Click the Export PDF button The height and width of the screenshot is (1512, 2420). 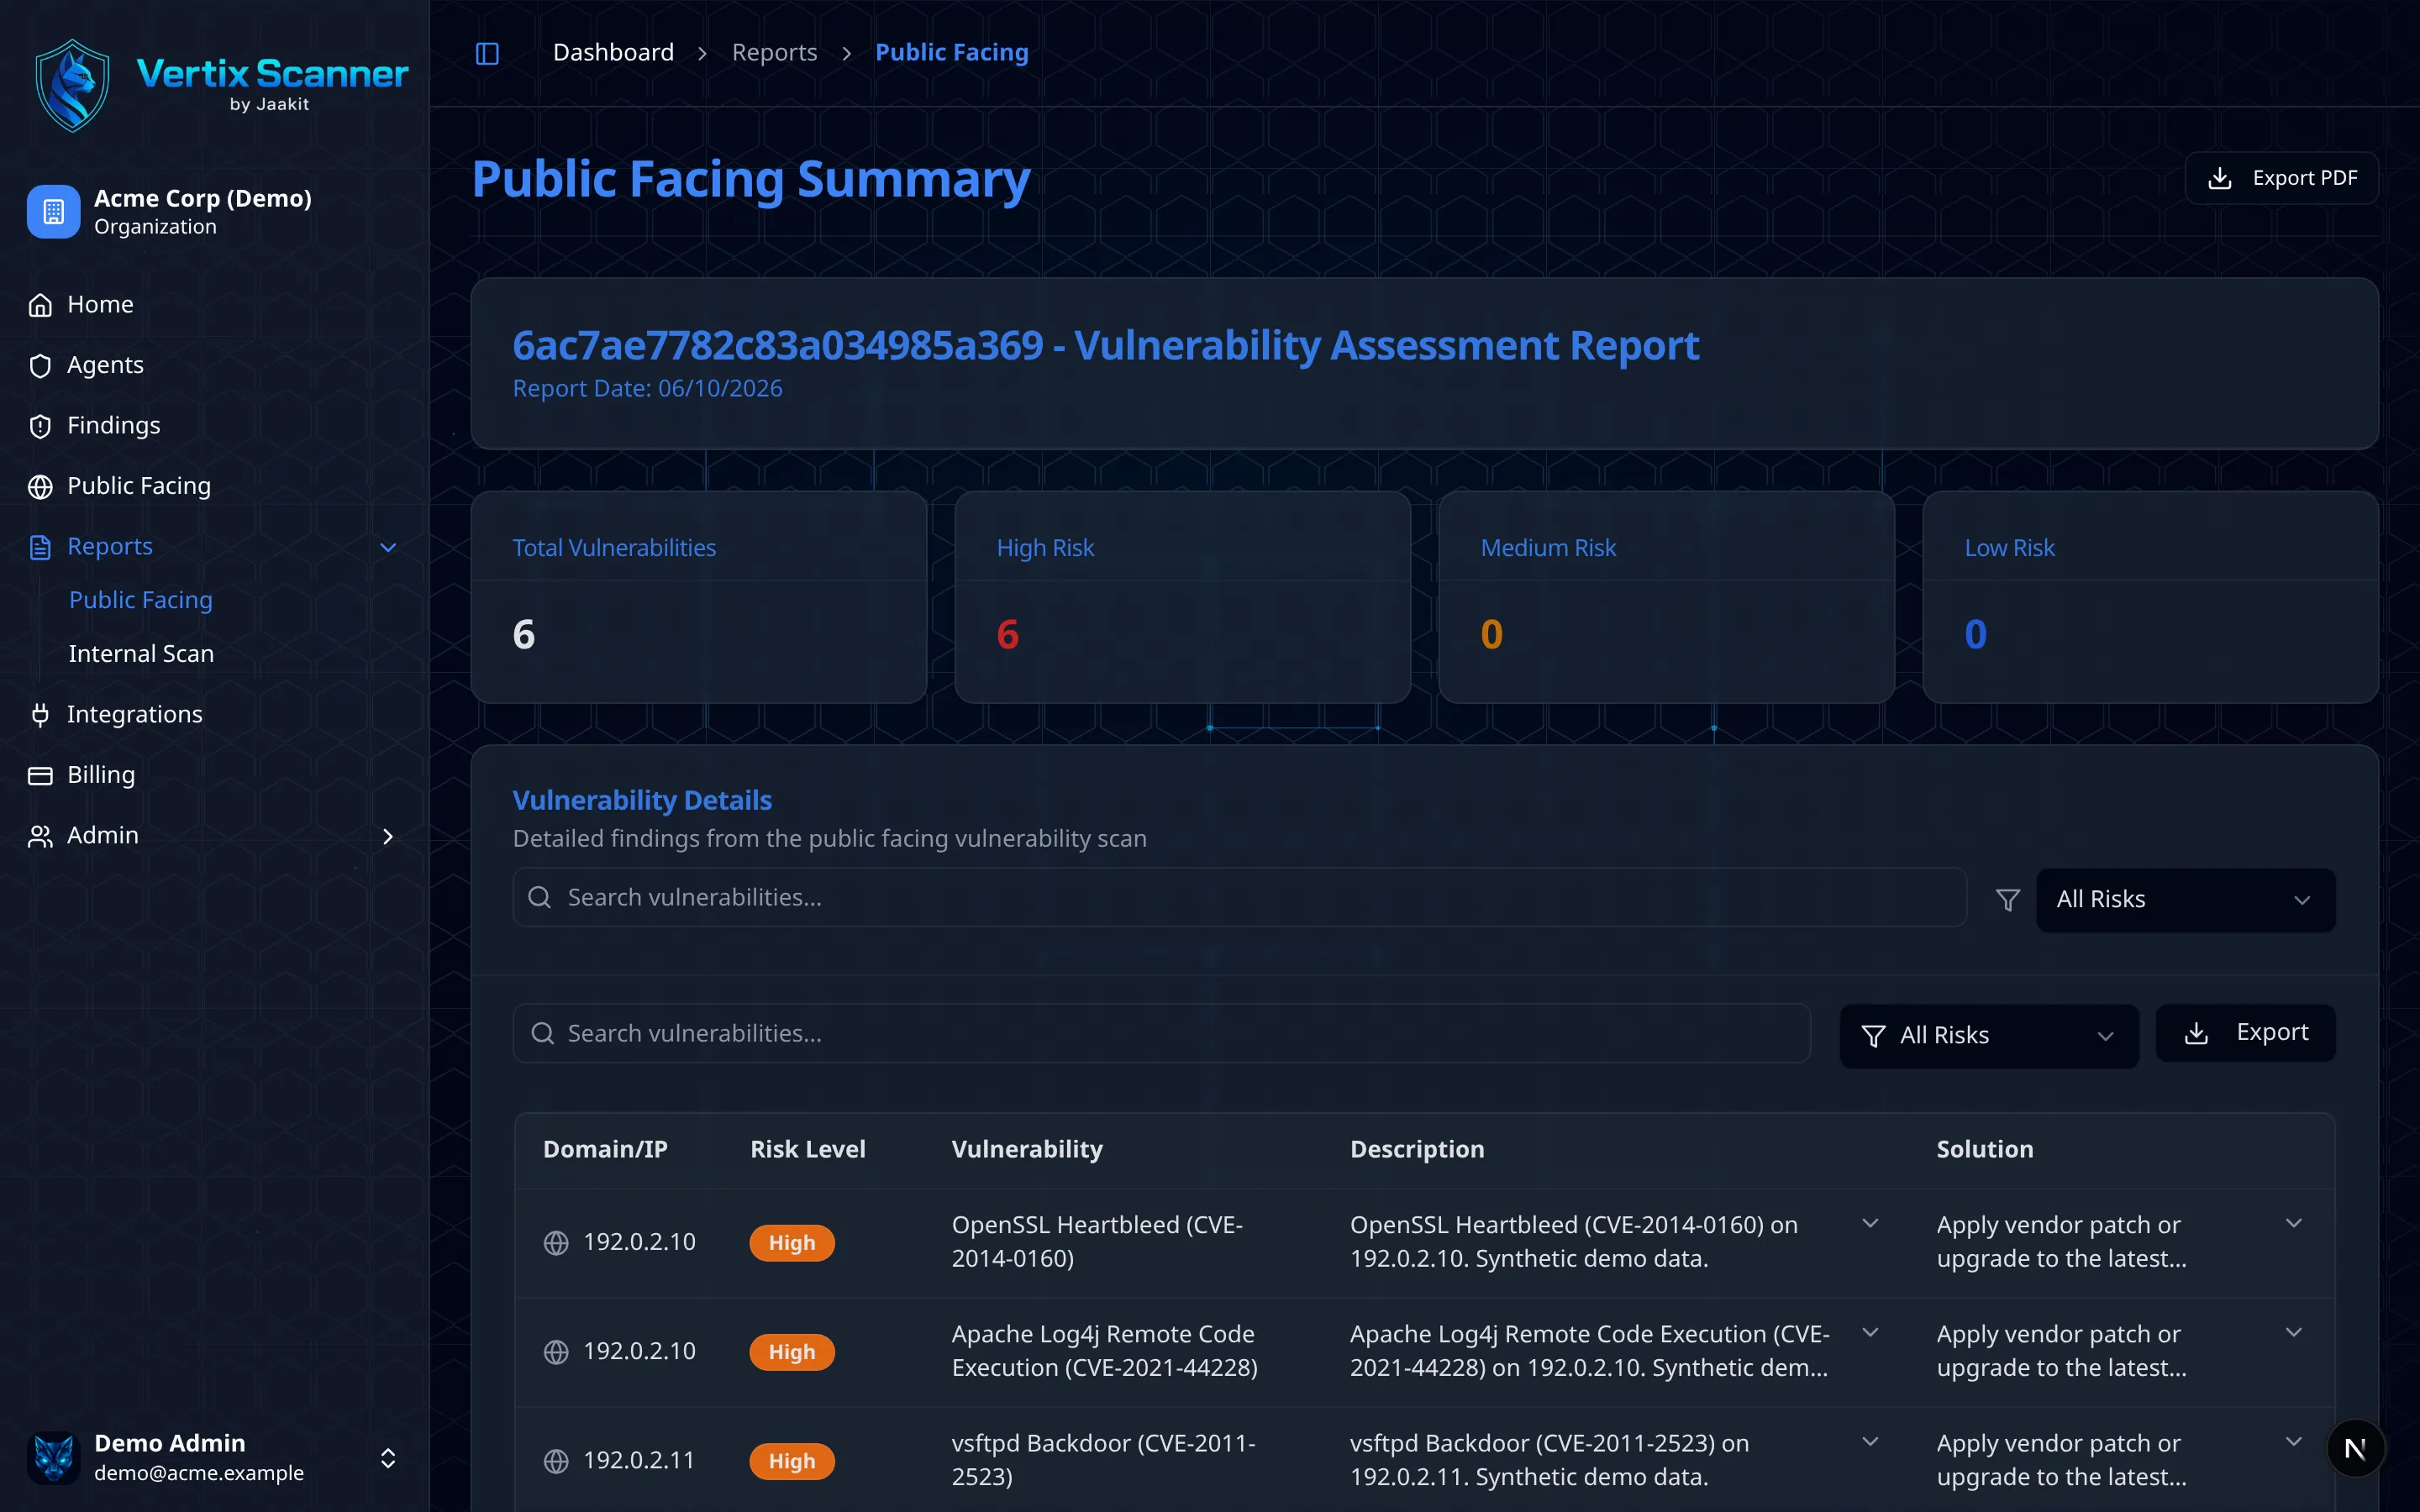tap(2281, 178)
